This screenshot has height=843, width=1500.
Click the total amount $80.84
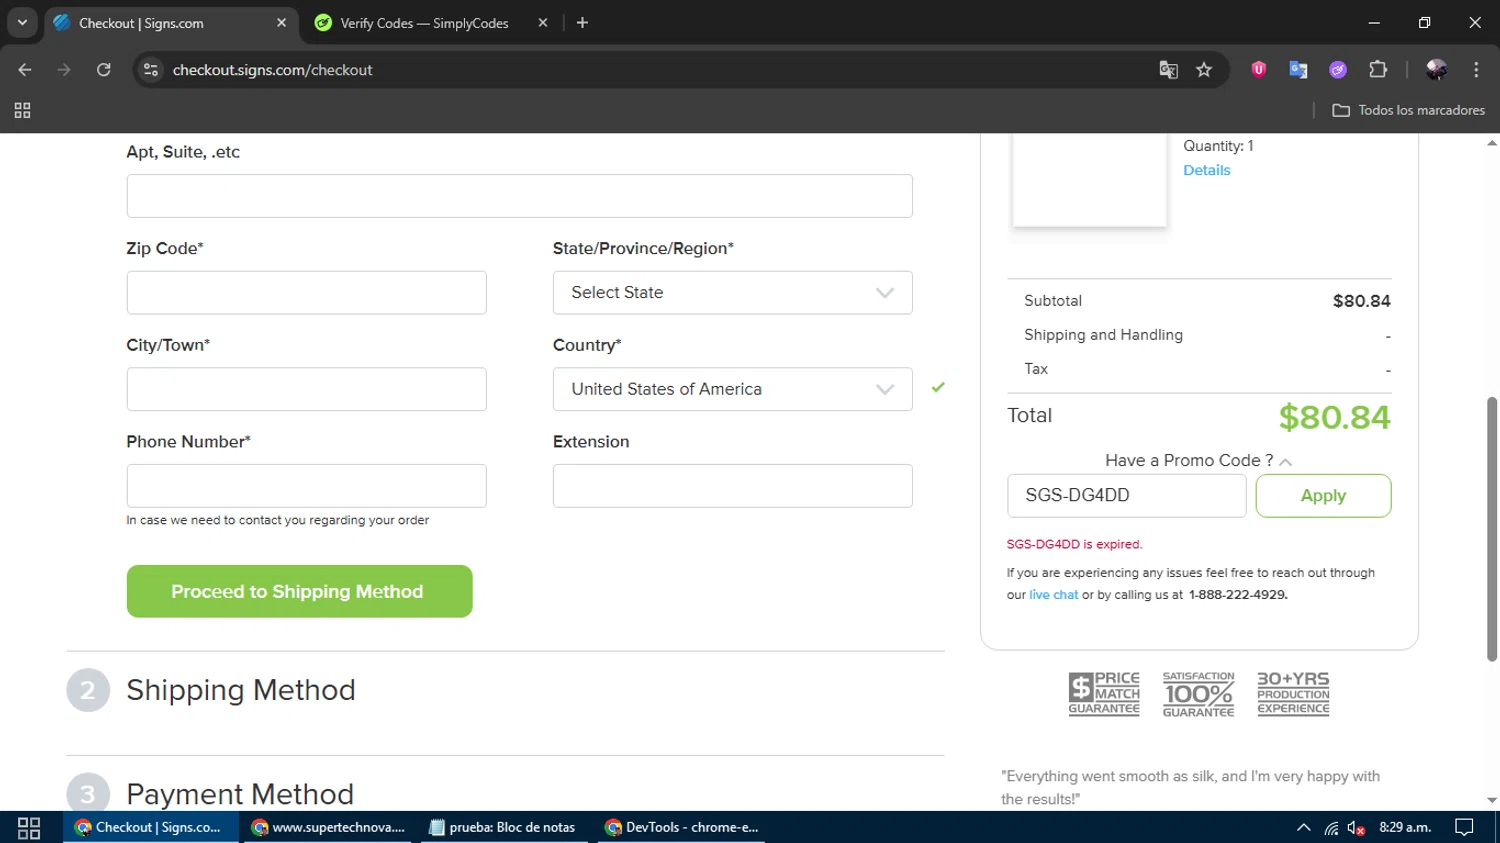tap(1334, 417)
